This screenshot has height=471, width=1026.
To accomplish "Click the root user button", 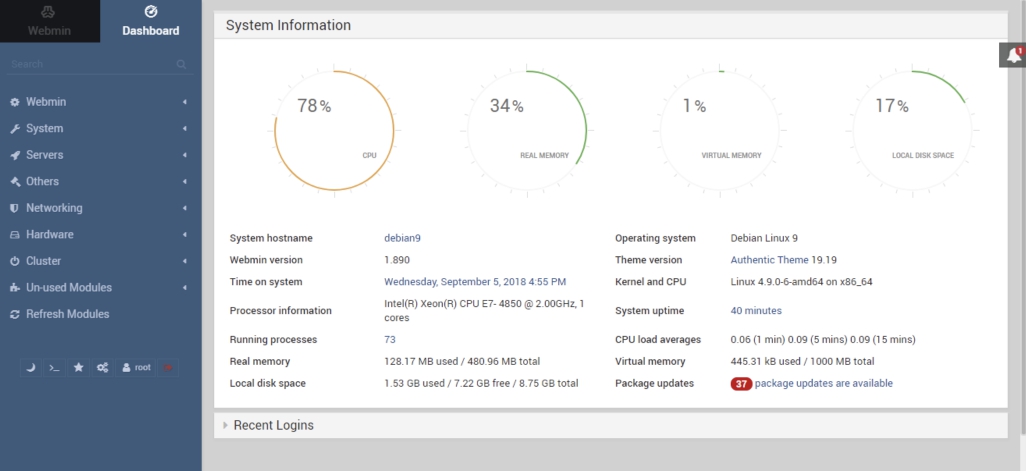I will click(x=136, y=368).
